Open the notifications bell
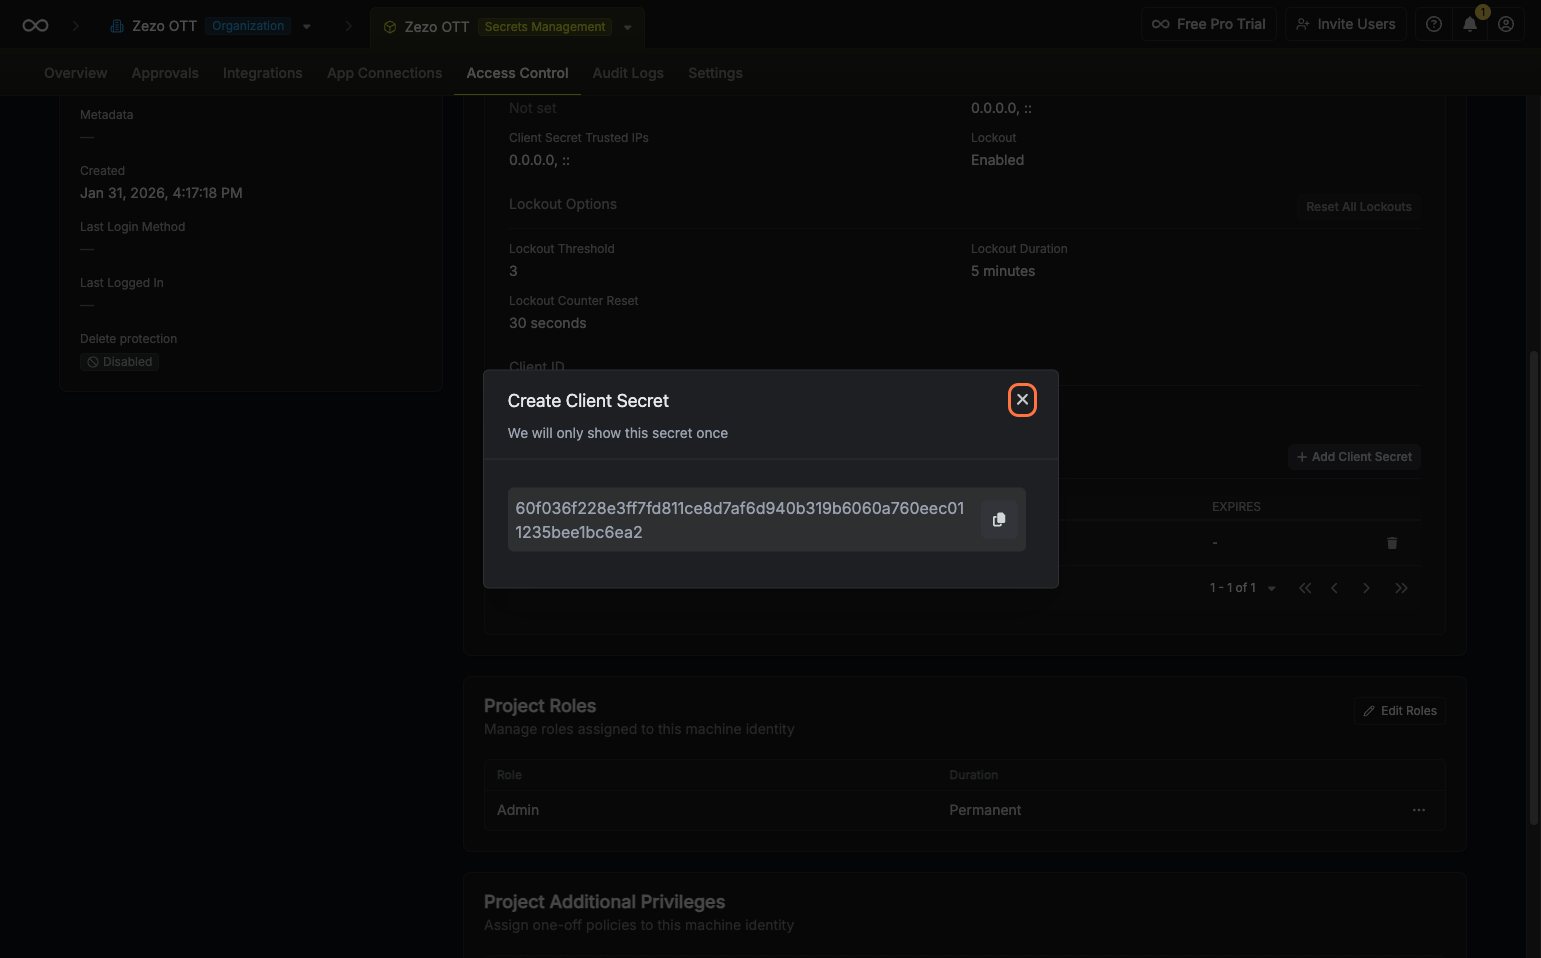Screen dimensions: 1541x958 pyautogui.click(x=1469, y=24)
